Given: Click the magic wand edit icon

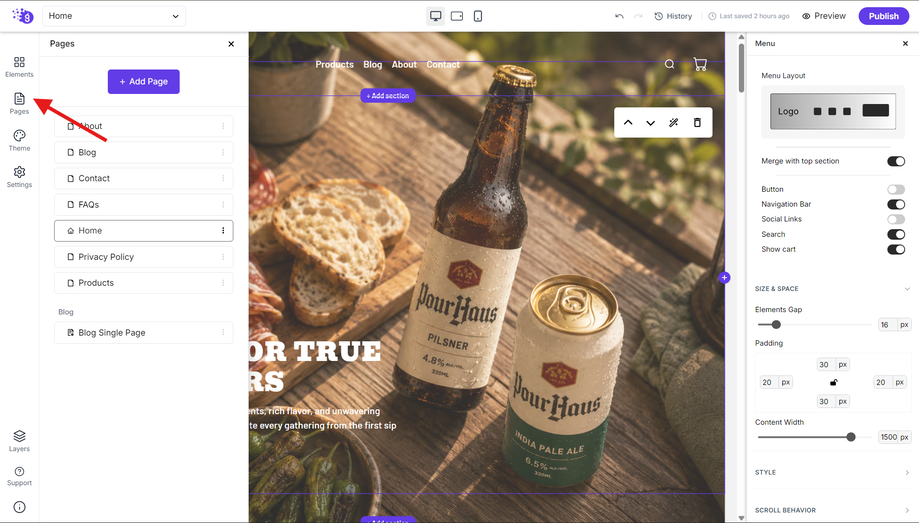Looking at the screenshot, I should (x=673, y=123).
